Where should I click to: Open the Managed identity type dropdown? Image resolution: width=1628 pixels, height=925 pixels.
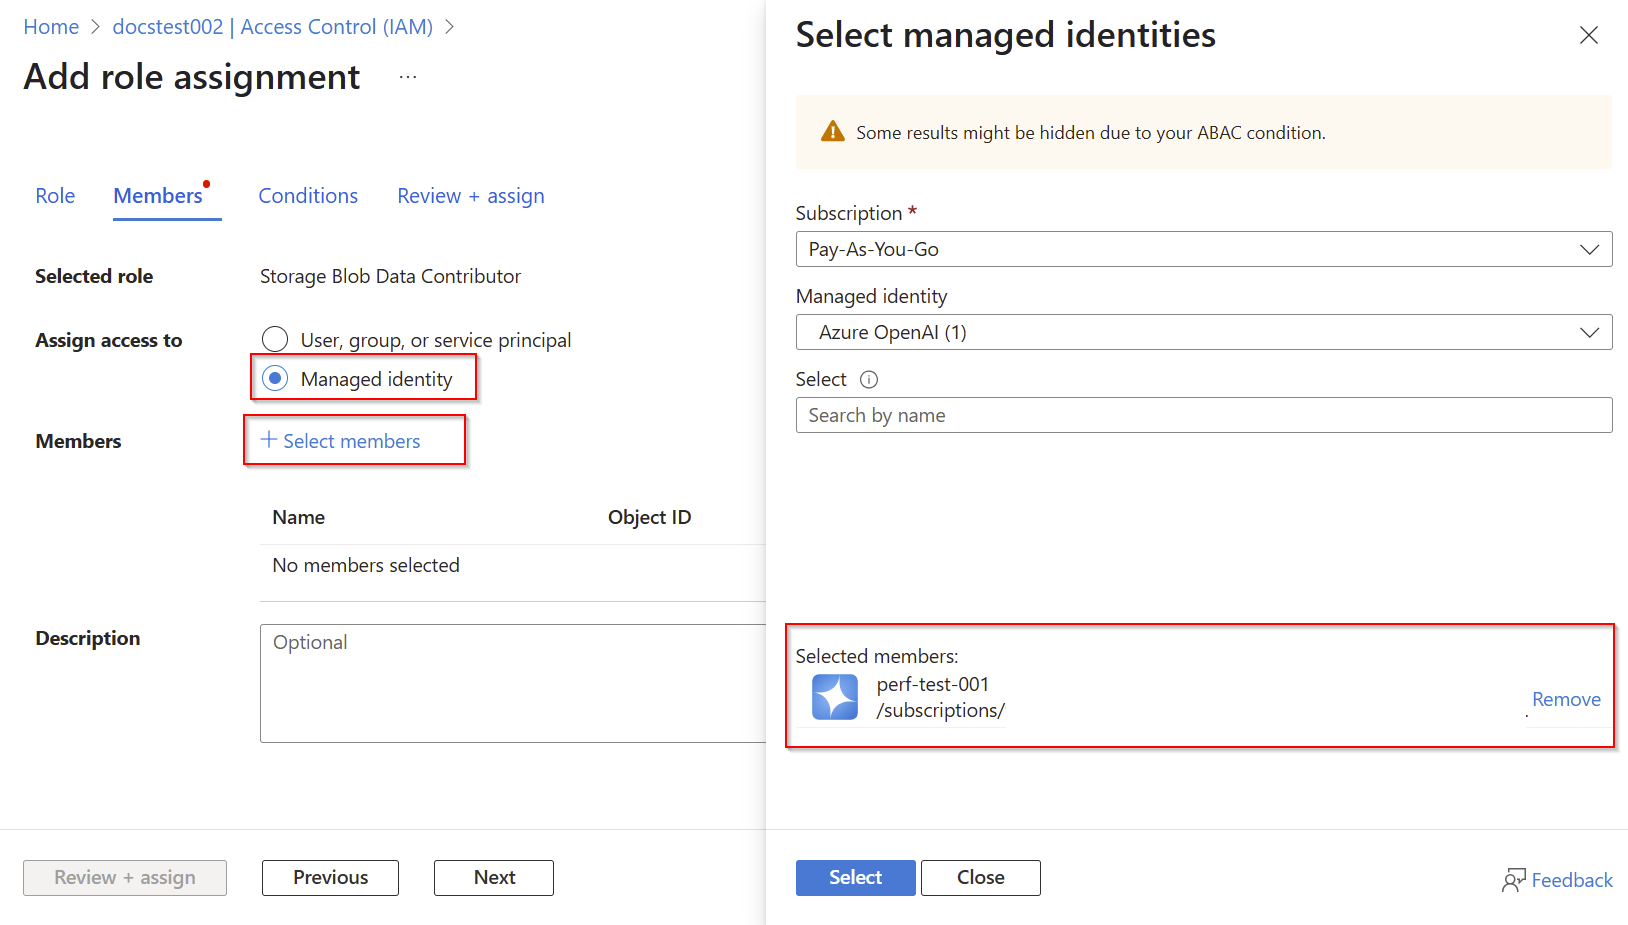pos(1203,332)
